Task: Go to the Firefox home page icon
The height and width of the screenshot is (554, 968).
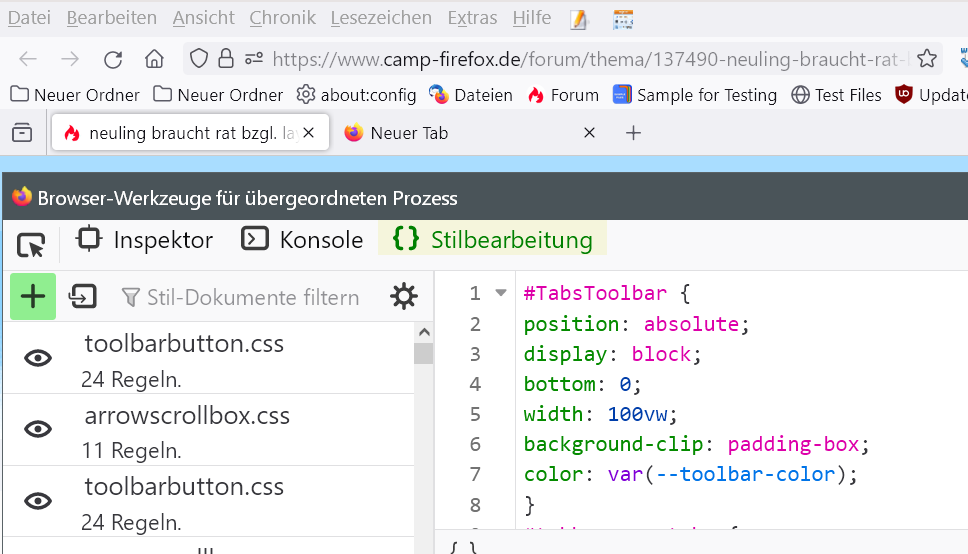Action: 154,59
